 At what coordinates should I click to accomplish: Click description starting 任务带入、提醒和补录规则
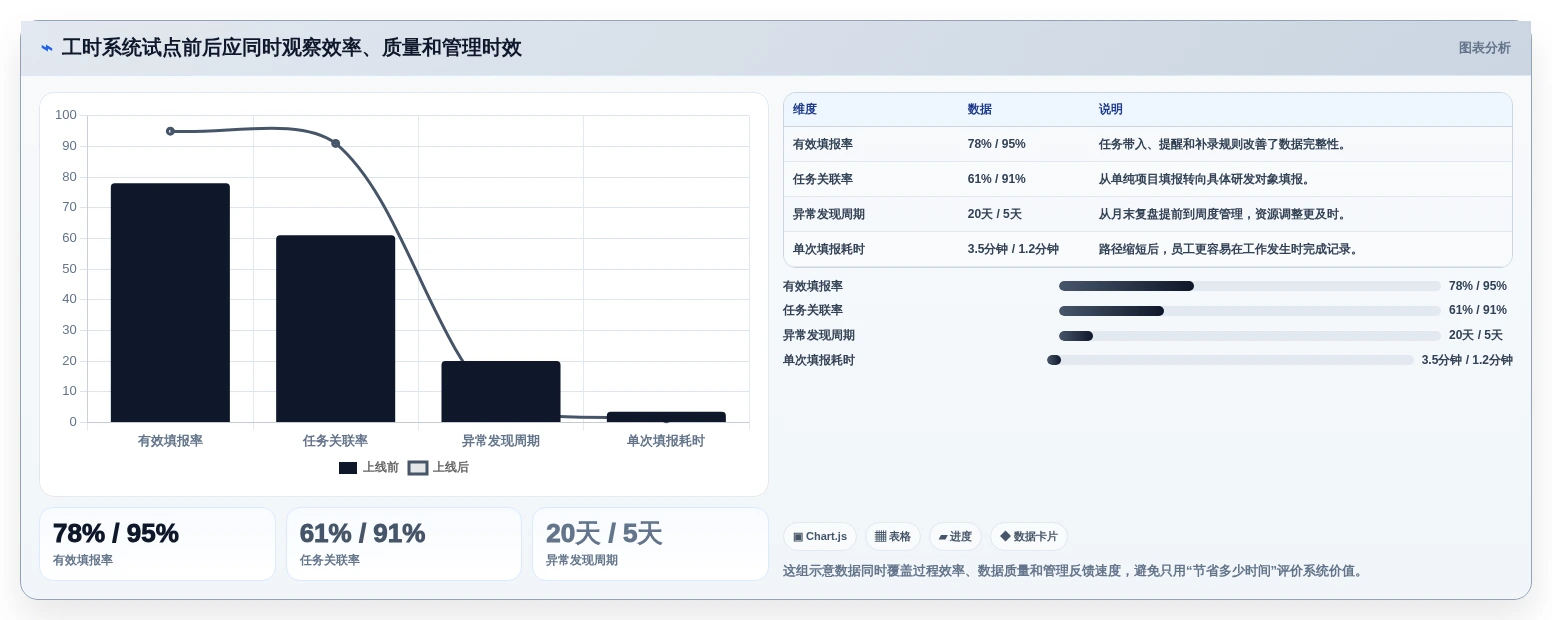coord(1225,144)
